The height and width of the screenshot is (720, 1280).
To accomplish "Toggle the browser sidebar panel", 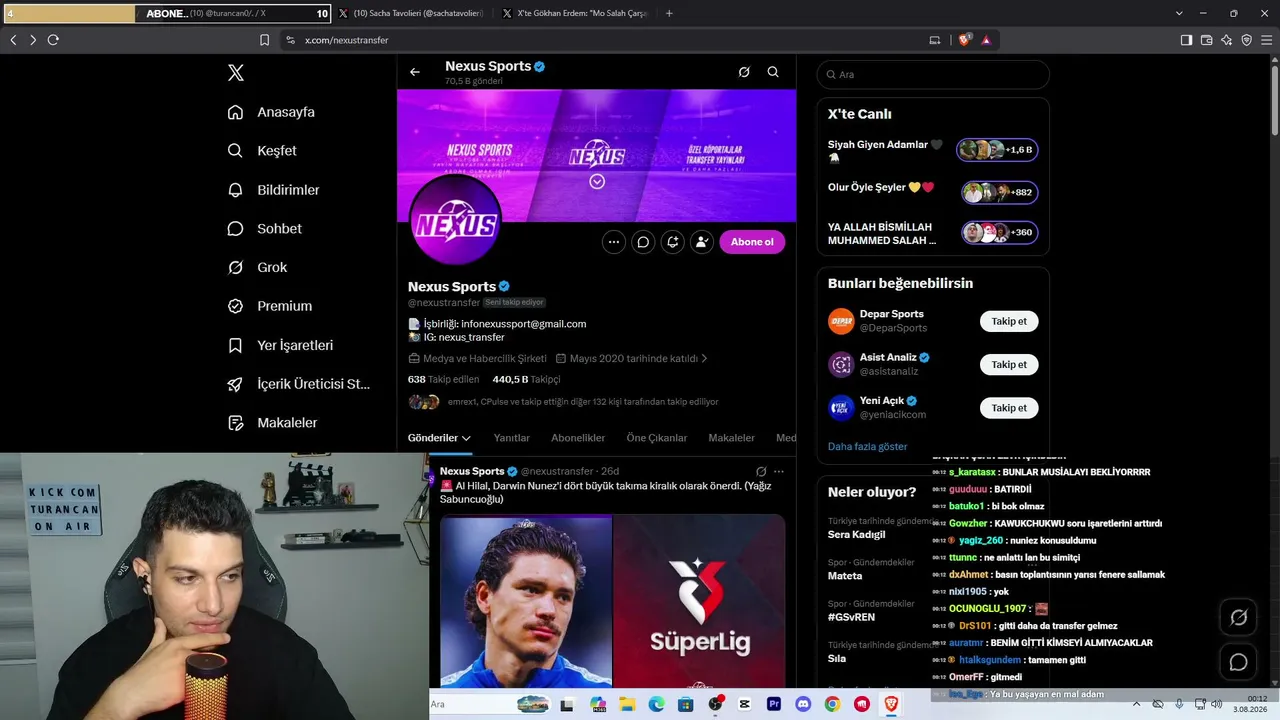I will (x=1186, y=40).
